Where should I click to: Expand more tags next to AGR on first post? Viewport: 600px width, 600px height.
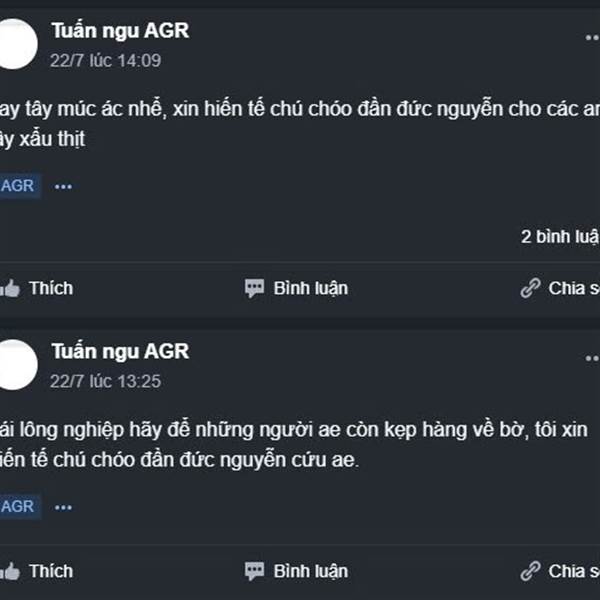(63, 187)
